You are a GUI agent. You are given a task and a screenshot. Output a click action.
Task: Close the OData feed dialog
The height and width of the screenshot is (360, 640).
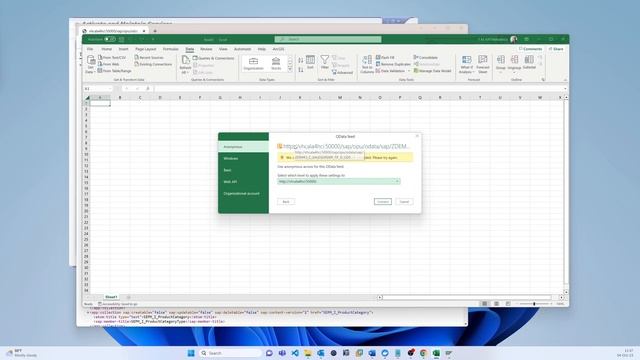point(417,136)
